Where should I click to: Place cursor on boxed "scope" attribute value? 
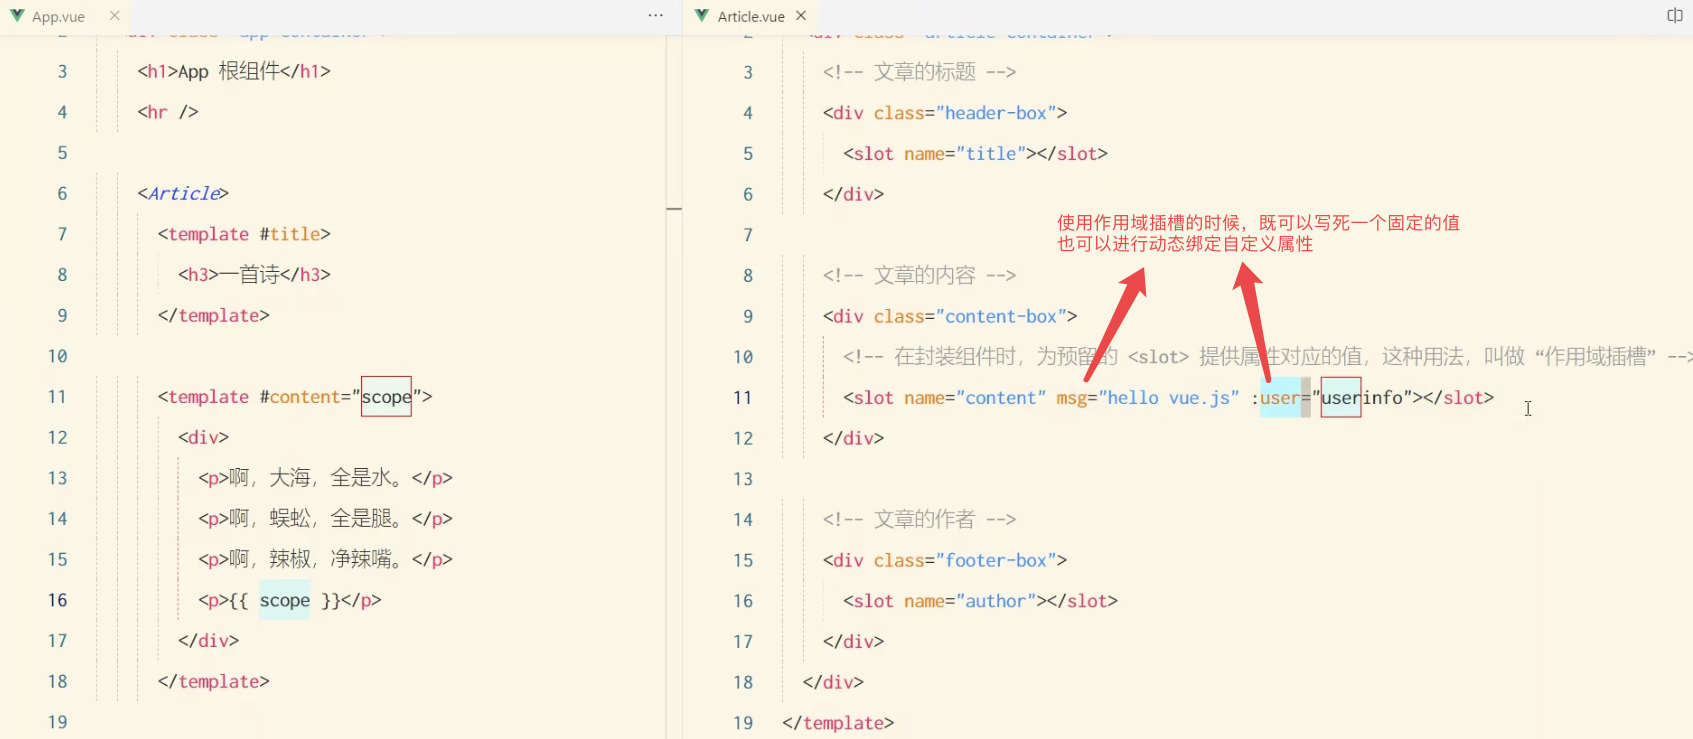(386, 397)
